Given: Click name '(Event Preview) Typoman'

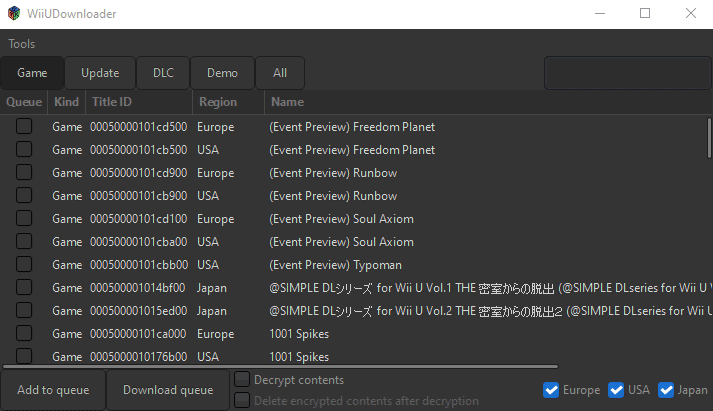Looking at the screenshot, I should pyautogui.click(x=336, y=265).
